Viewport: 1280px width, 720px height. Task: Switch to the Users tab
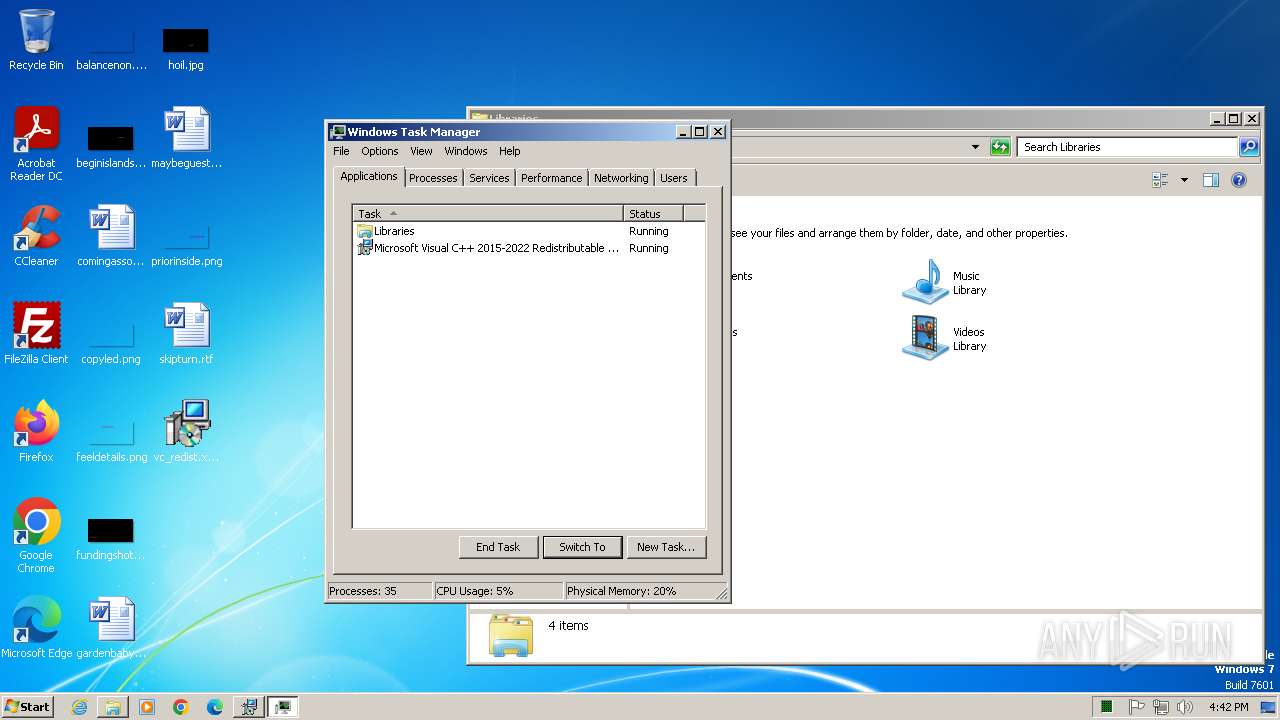click(674, 178)
